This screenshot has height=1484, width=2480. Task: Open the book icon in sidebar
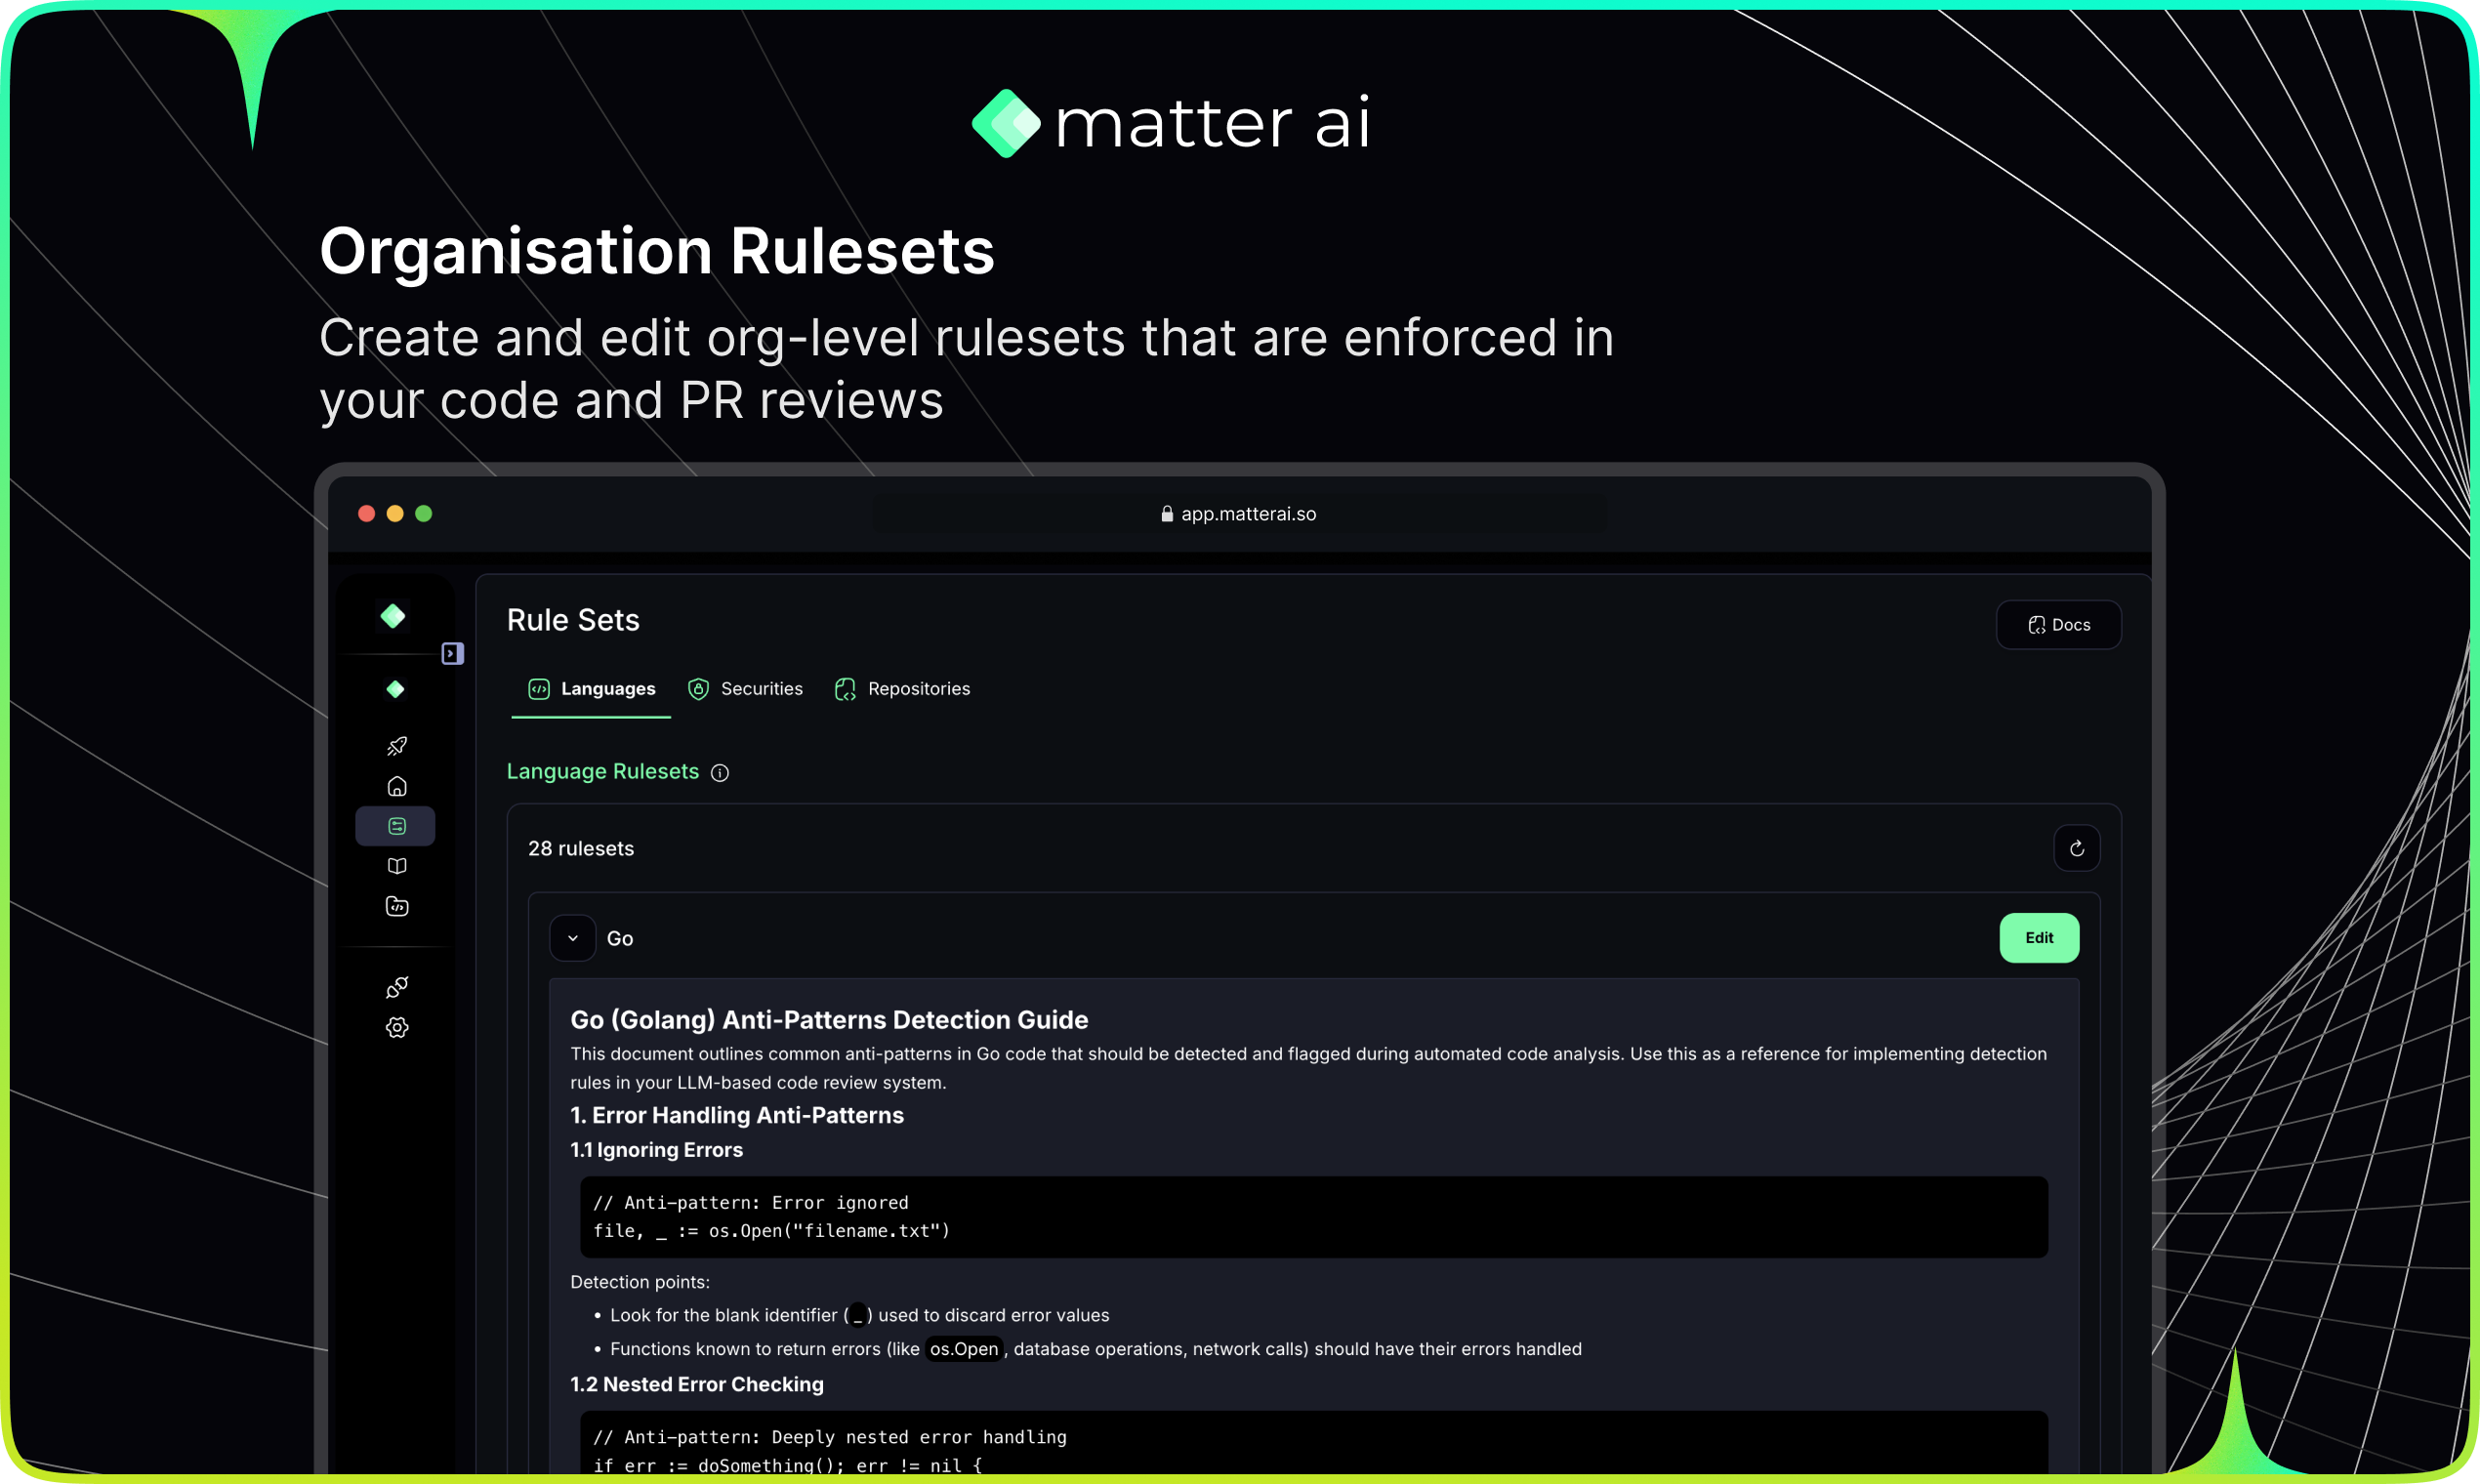pos(397,866)
